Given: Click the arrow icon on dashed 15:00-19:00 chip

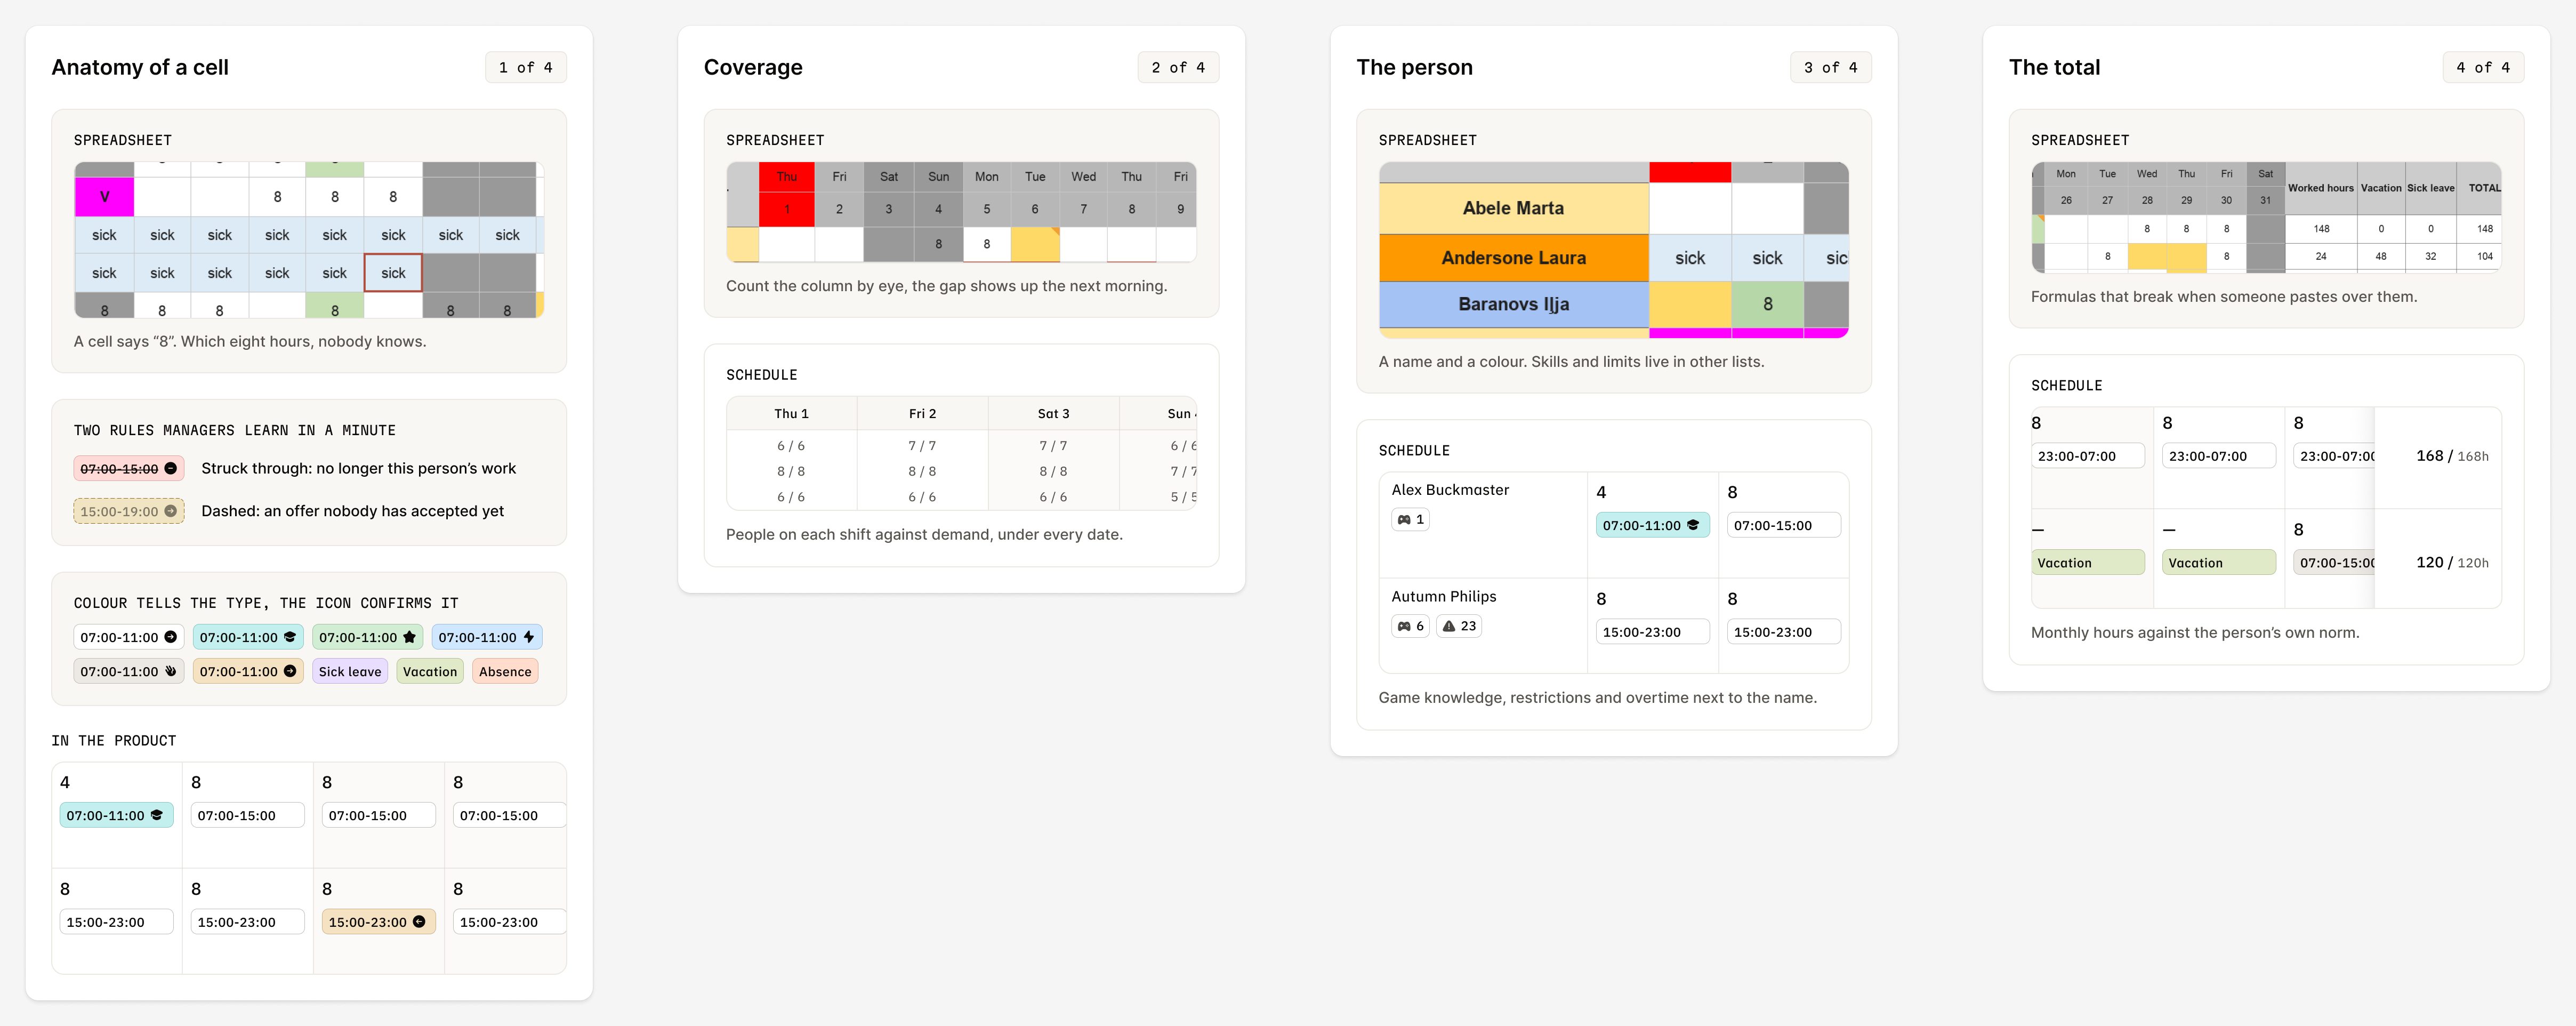Looking at the screenshot, I should point(171,511).
